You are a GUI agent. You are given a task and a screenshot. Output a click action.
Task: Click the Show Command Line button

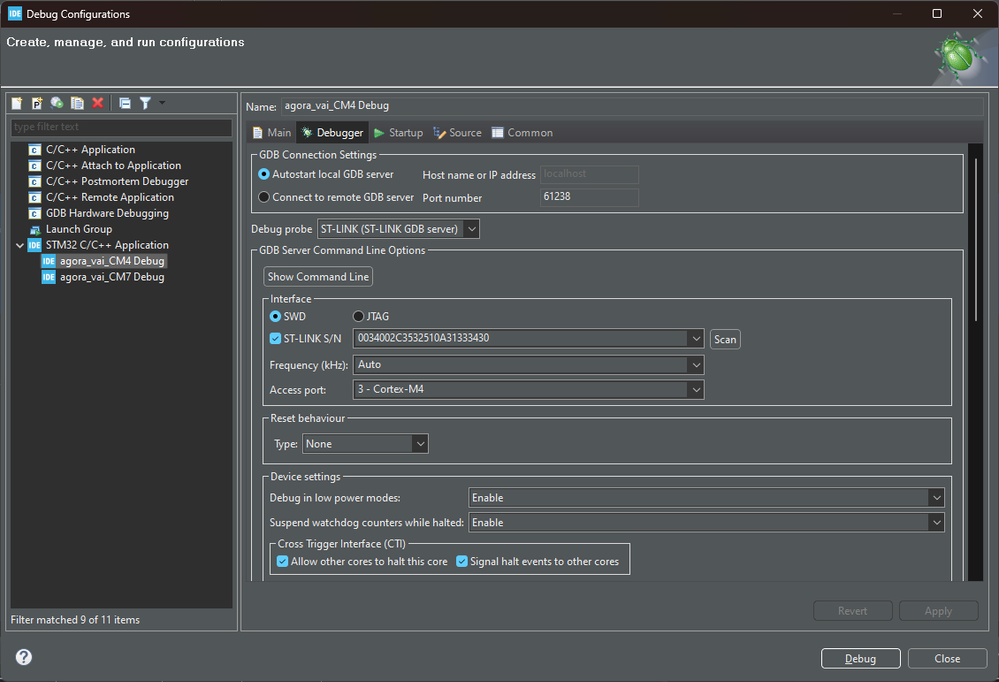(317, 276)
